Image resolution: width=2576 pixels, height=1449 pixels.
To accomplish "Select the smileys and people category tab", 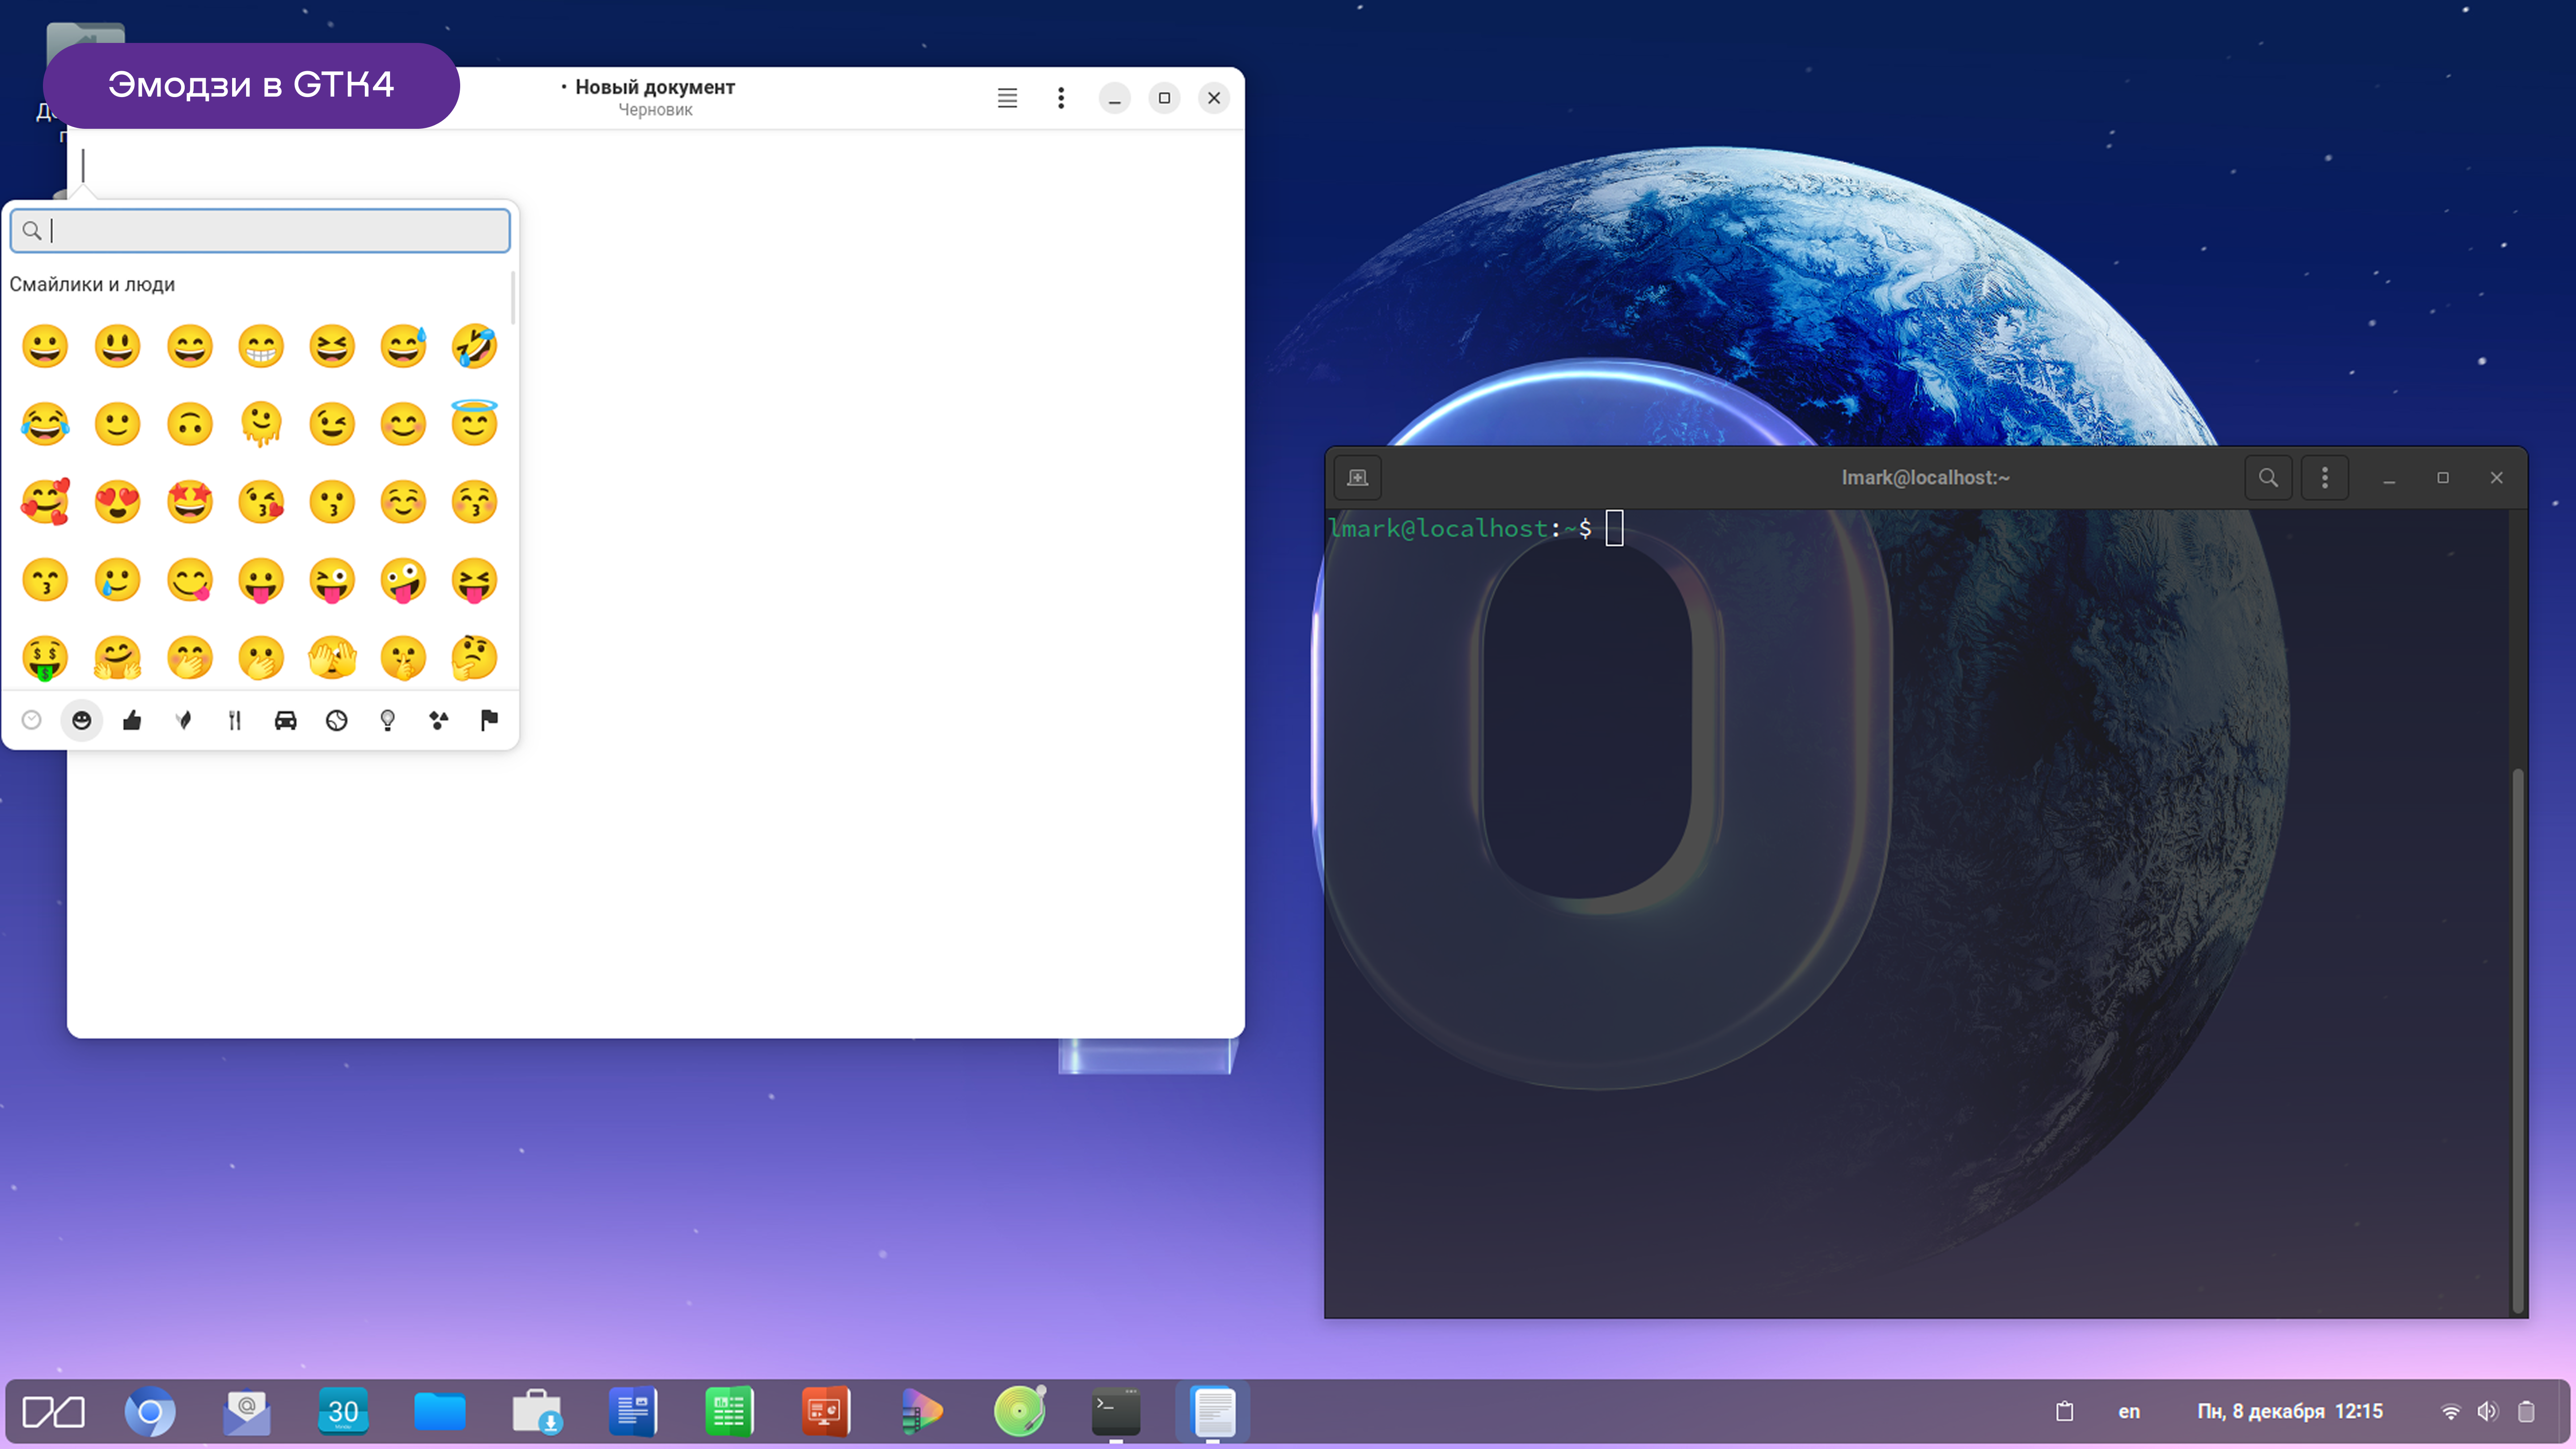I will tap(82, 720).
